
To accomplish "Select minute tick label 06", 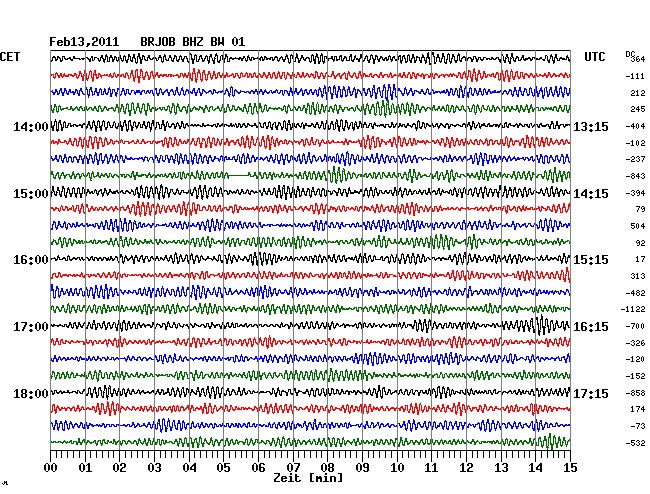I will 258,467.
